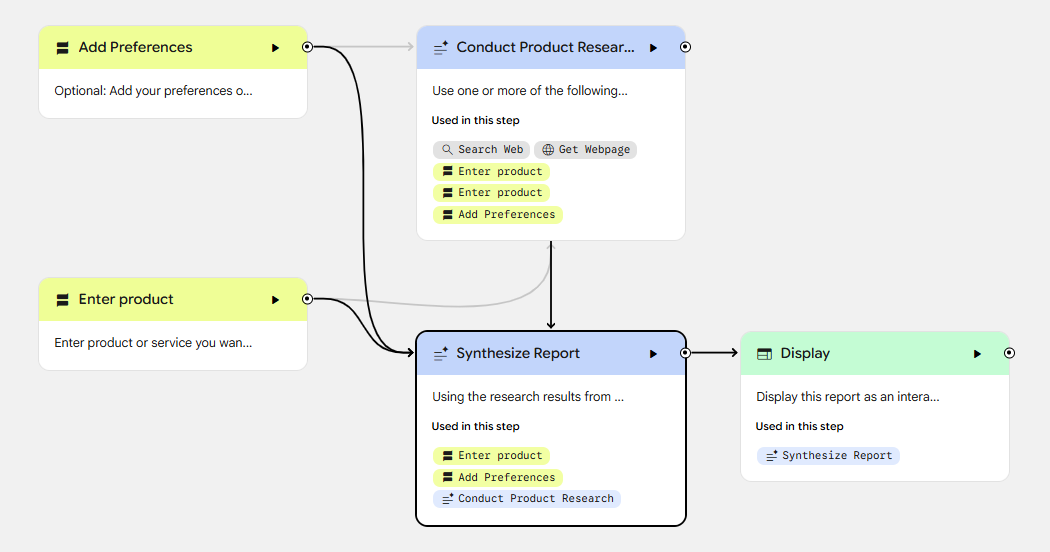
Task: Click the Search Web tool chip
Action: (482, 150)
